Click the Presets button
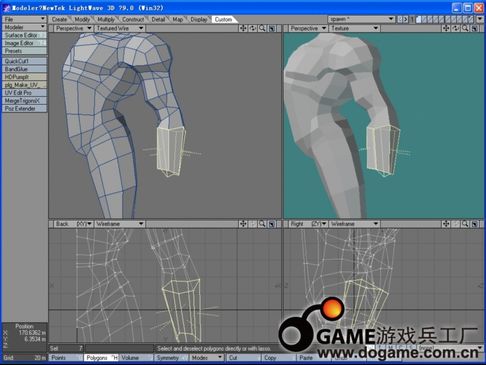This screenshot has height=365, width=486. [24, 51]
